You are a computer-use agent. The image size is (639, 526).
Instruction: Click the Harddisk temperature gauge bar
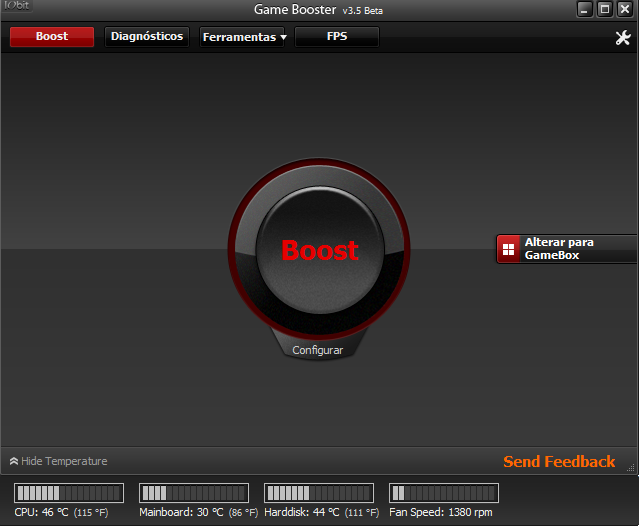coord(318,493)
